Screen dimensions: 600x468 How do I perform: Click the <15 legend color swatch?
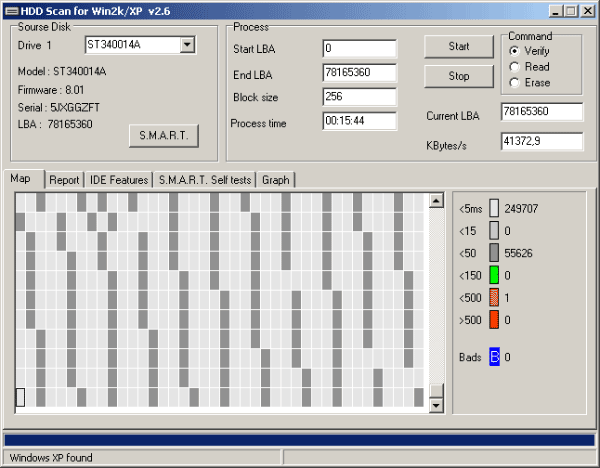click(494, 230)
